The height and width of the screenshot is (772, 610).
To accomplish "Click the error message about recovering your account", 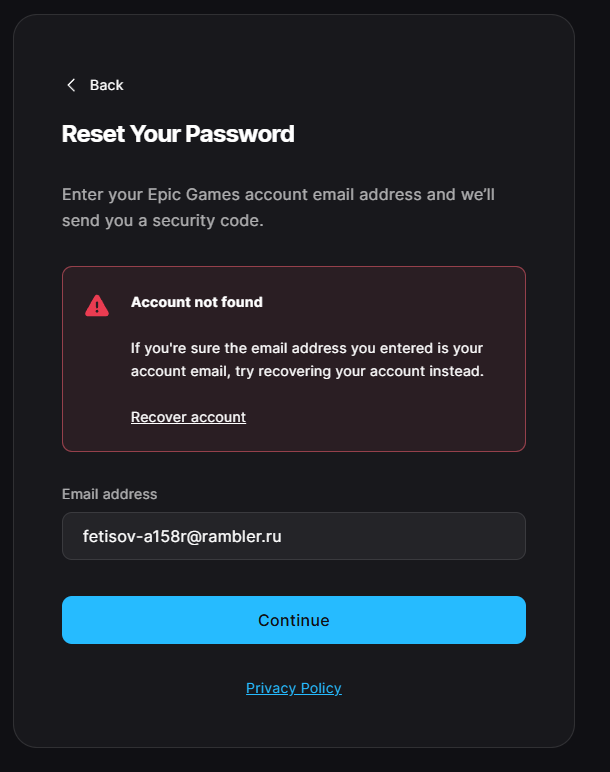I will [307, 359].
